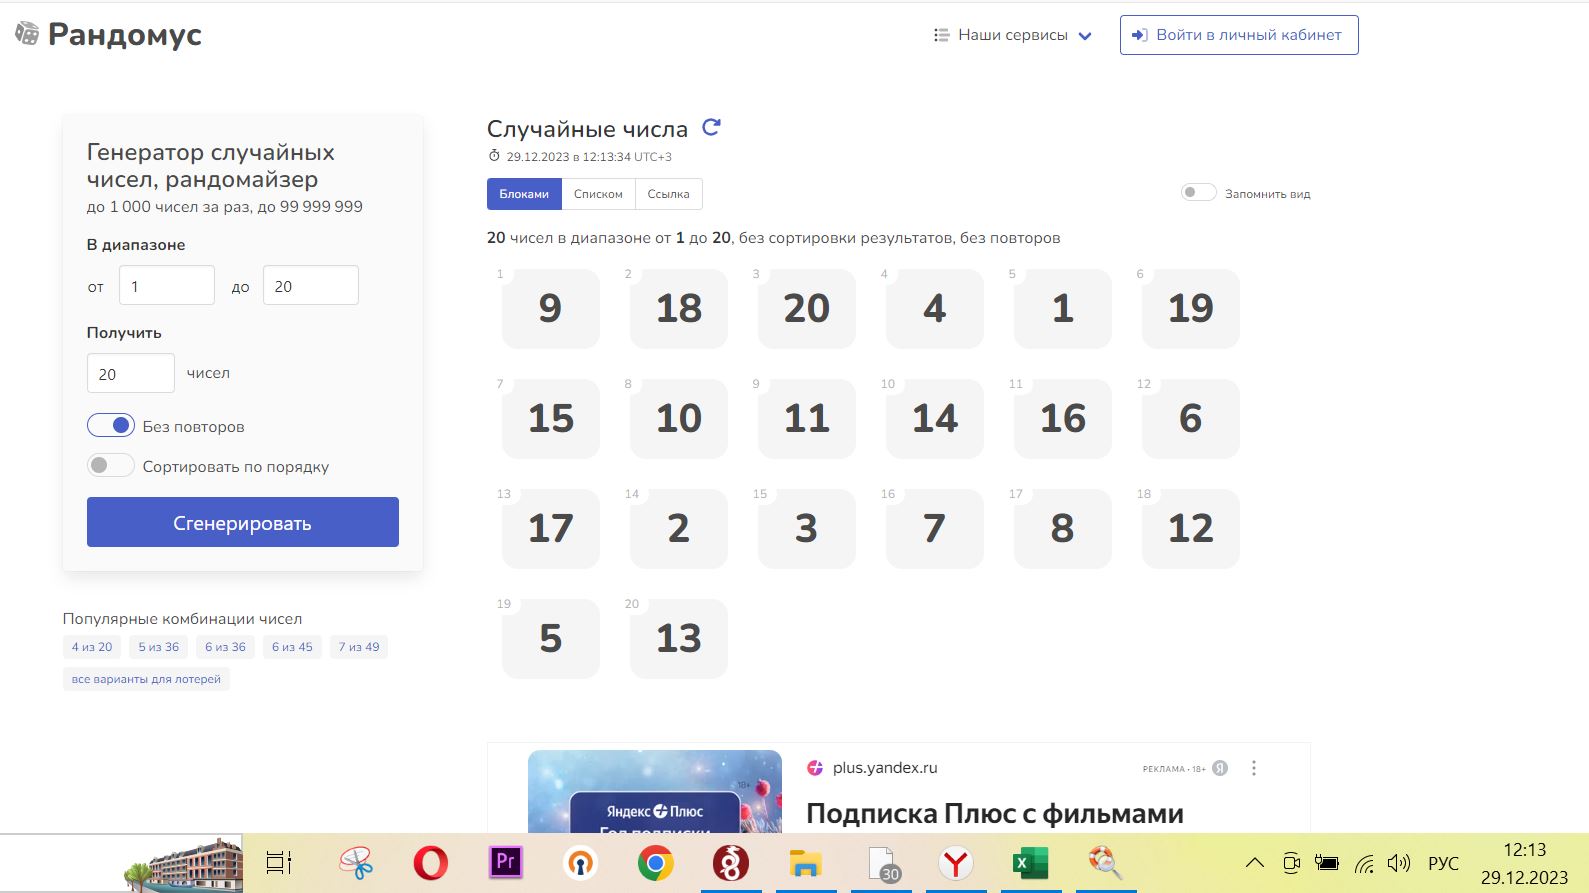Switch to the 'Списком' view tab

pos(598,194)
